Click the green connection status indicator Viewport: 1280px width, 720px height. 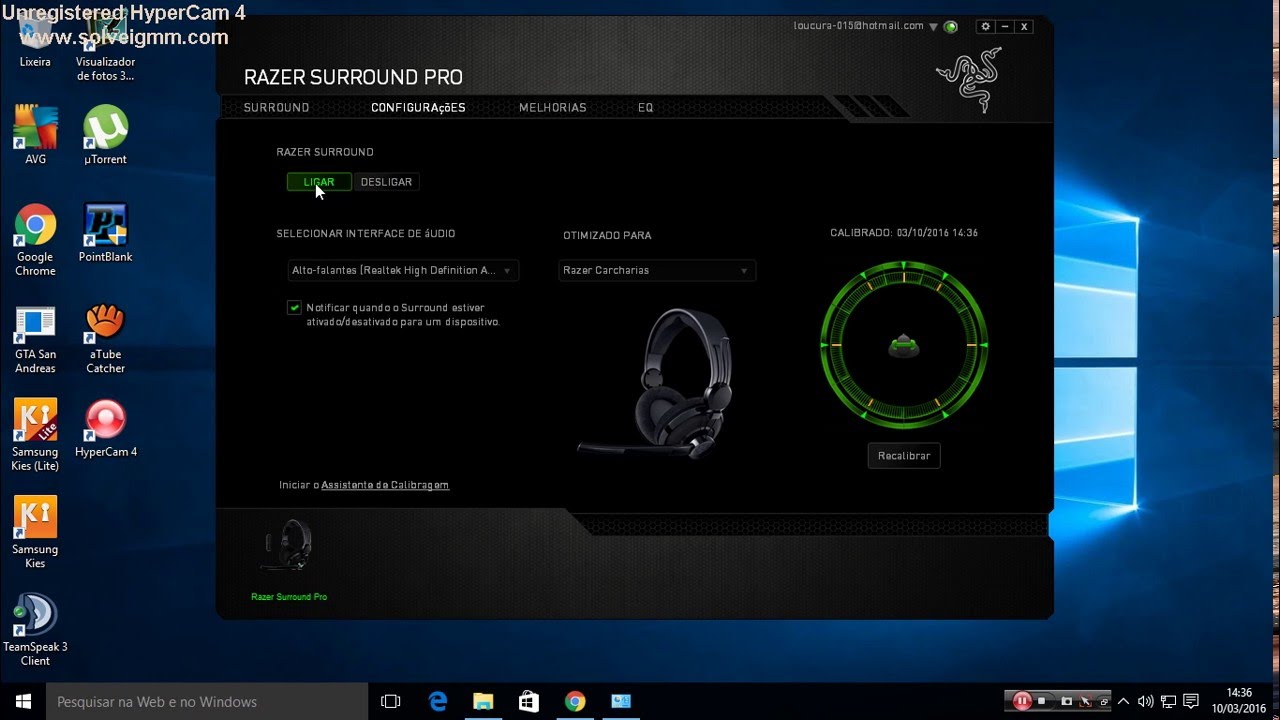point(951,26)
